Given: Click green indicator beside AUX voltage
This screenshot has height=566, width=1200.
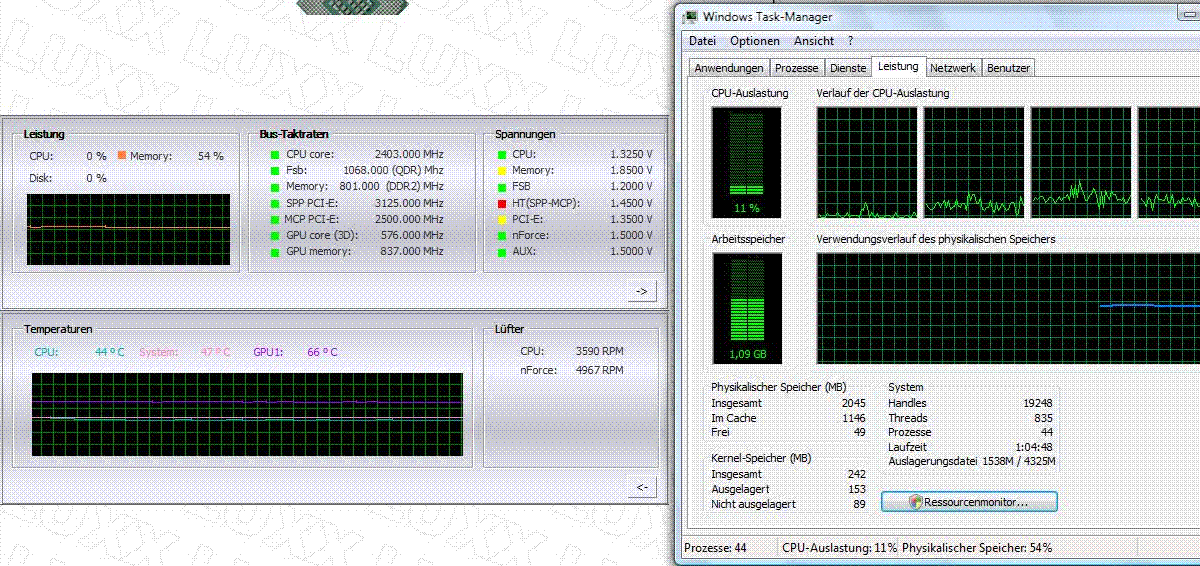Looking at the screenshot, I should [502, 252].
